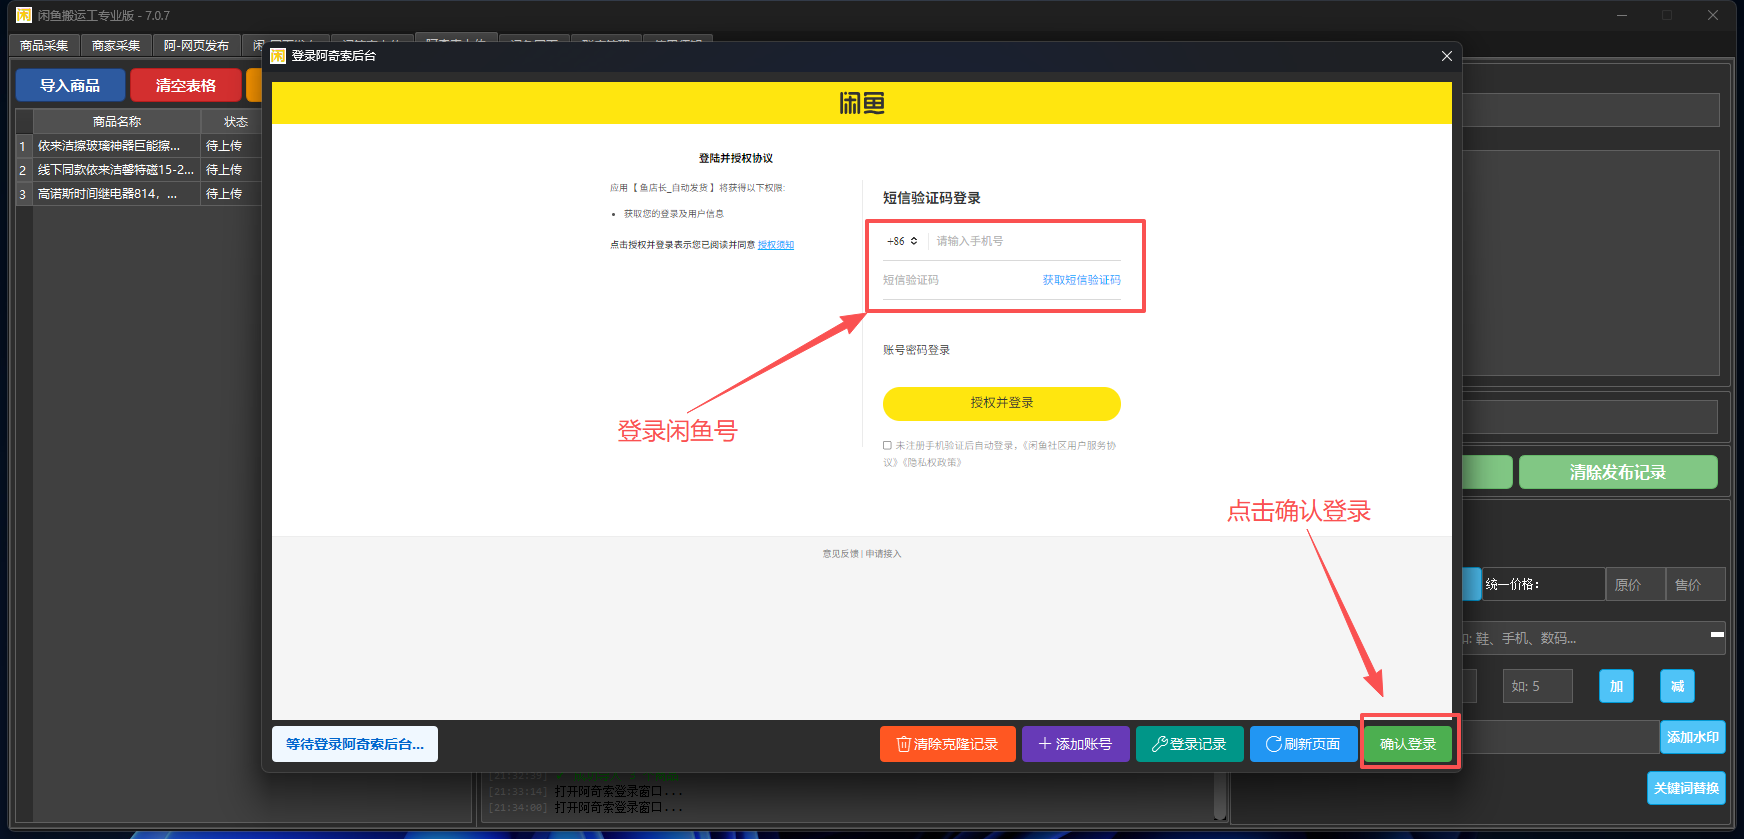Image resolution: width=1744 pixels, height=839 pixels.
Task: Open 登录记录 with the wrench icon
Action: pos(1189,744)
